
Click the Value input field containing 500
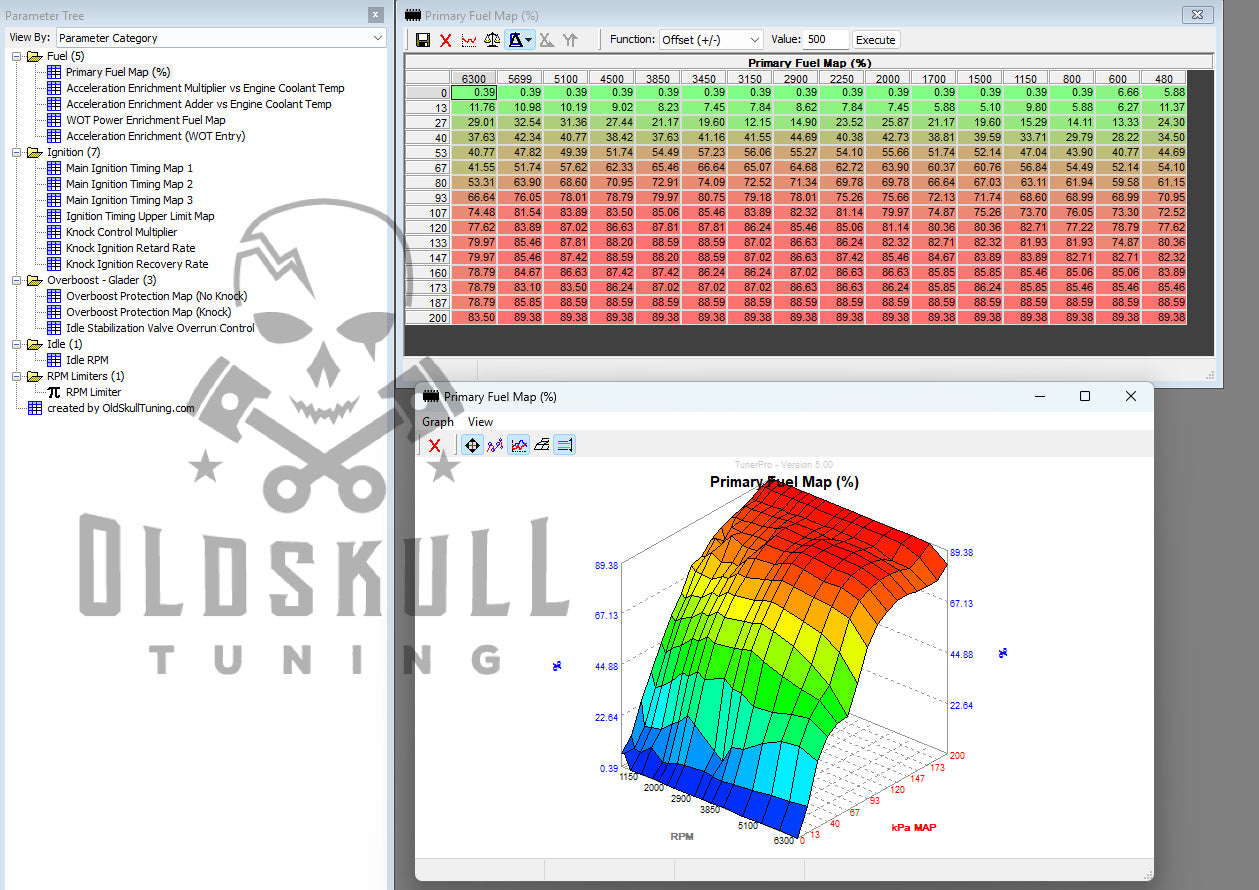tap(824, 40)
